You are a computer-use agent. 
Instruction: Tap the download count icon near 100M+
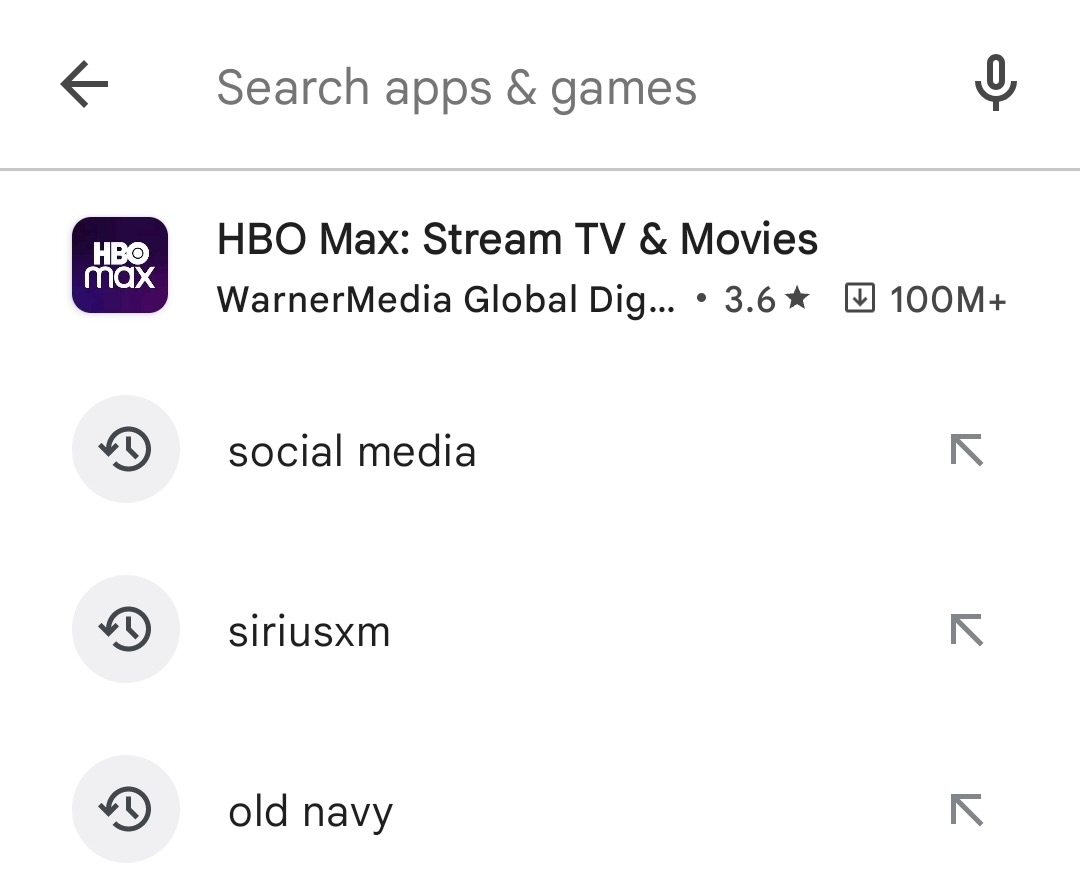point(859,298)
